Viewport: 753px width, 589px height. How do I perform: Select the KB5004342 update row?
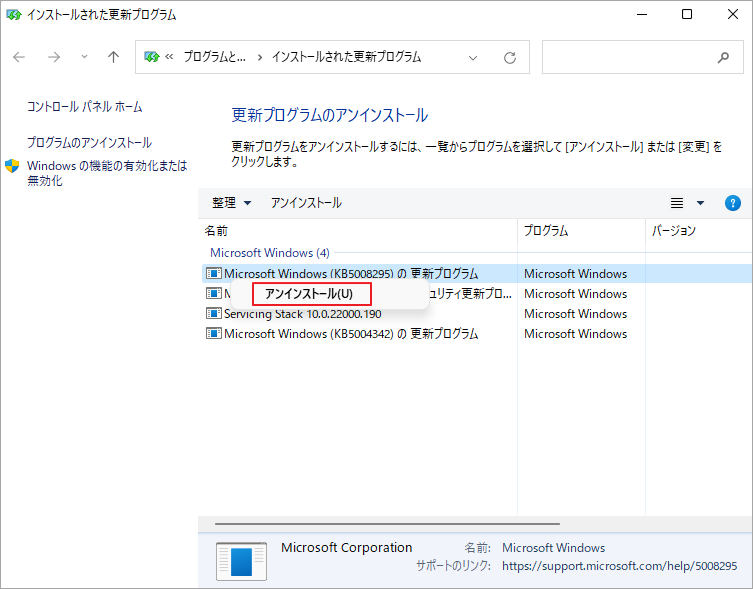coord(351,333)
